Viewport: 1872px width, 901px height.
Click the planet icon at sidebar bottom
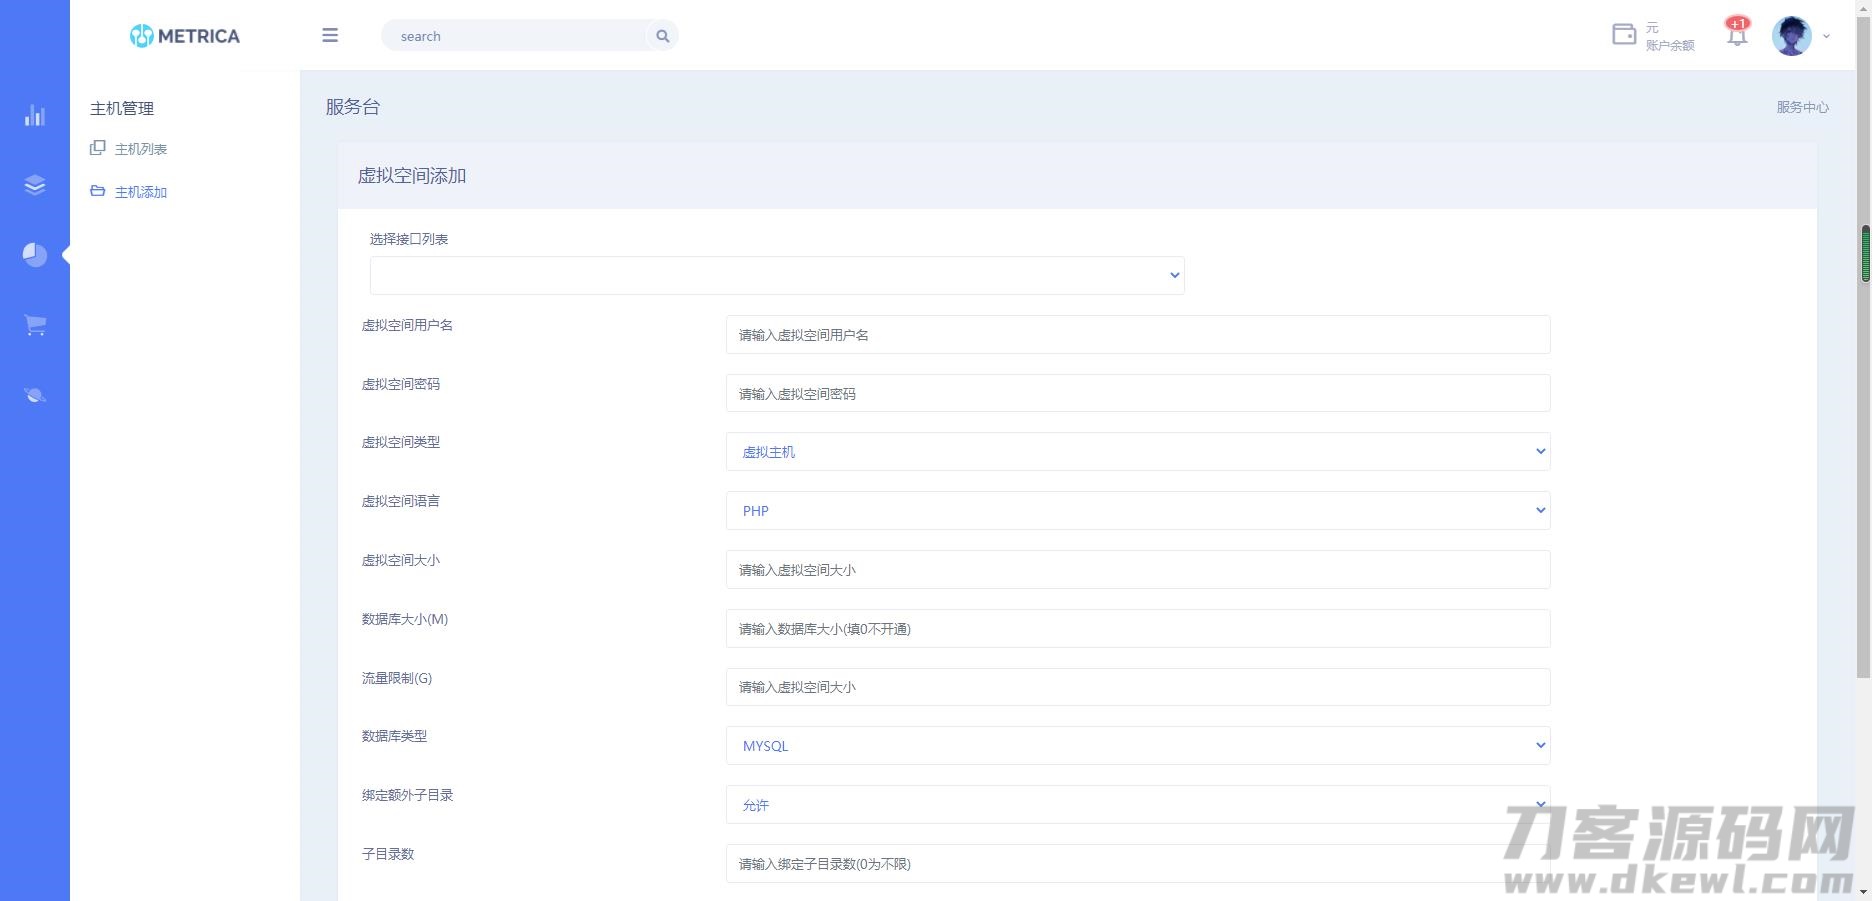click(x=34, y=393)
